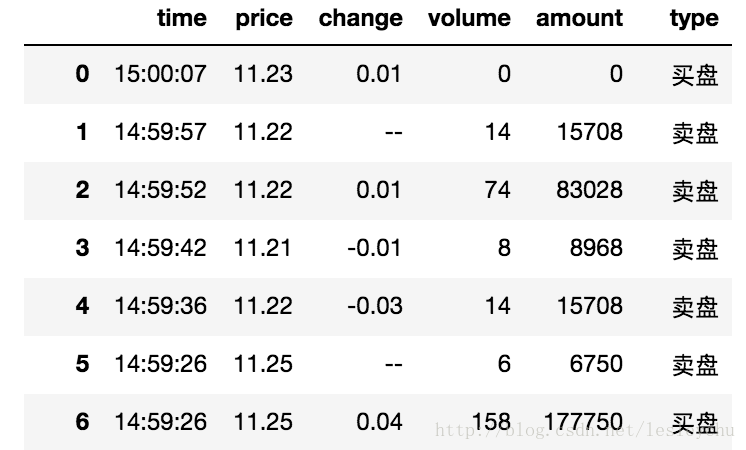Click the blog.csdn.net watermark URL
This screenshot has height=450, width=746.
pyautogui.click(x=585, y=430)
